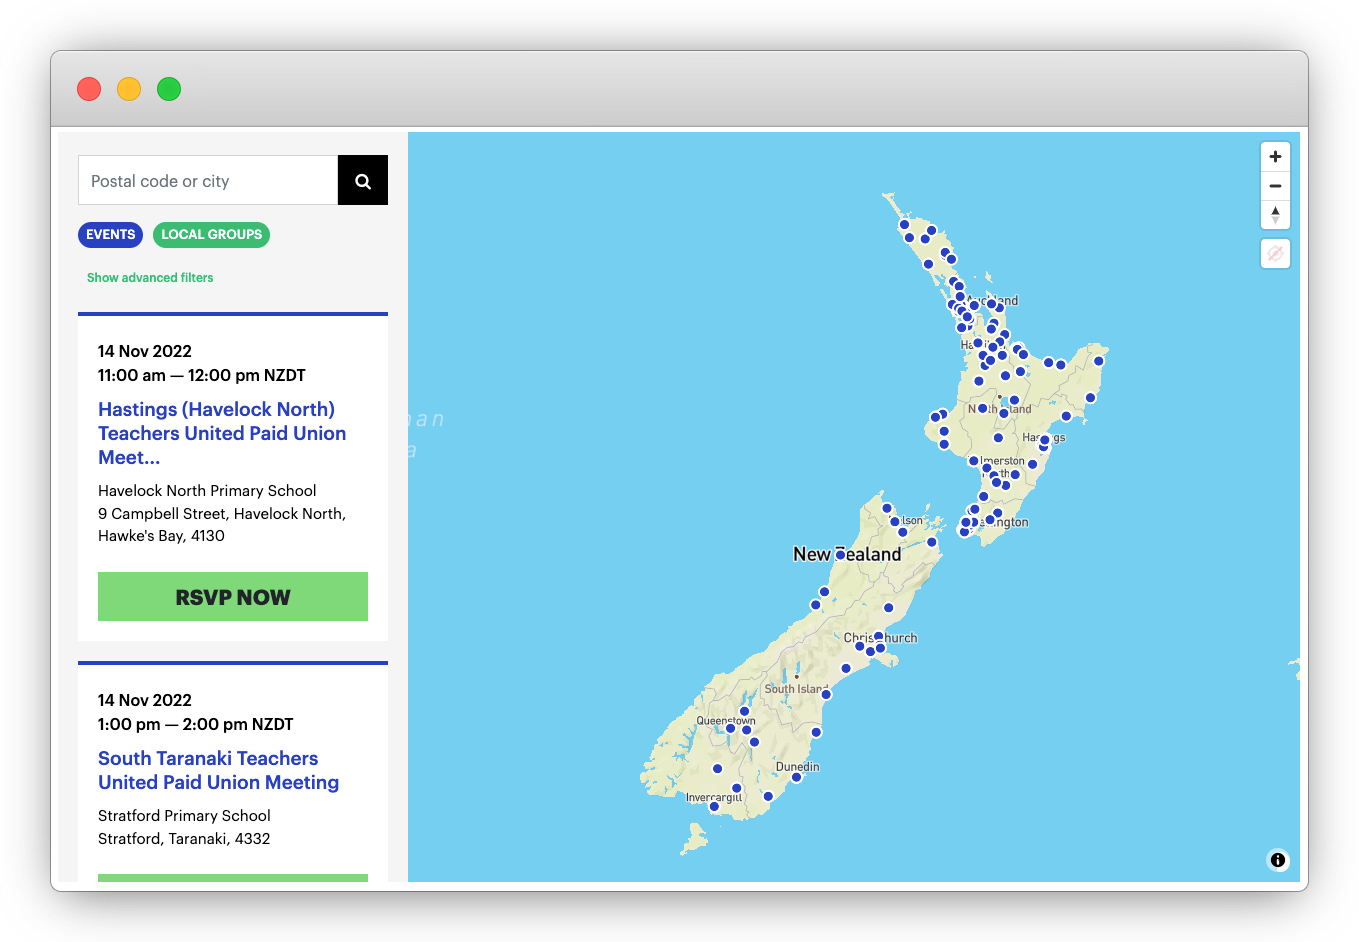1359x942 pixels.
Task: Open the Hastings Teachers United event listing
Action: click(222, 433)
